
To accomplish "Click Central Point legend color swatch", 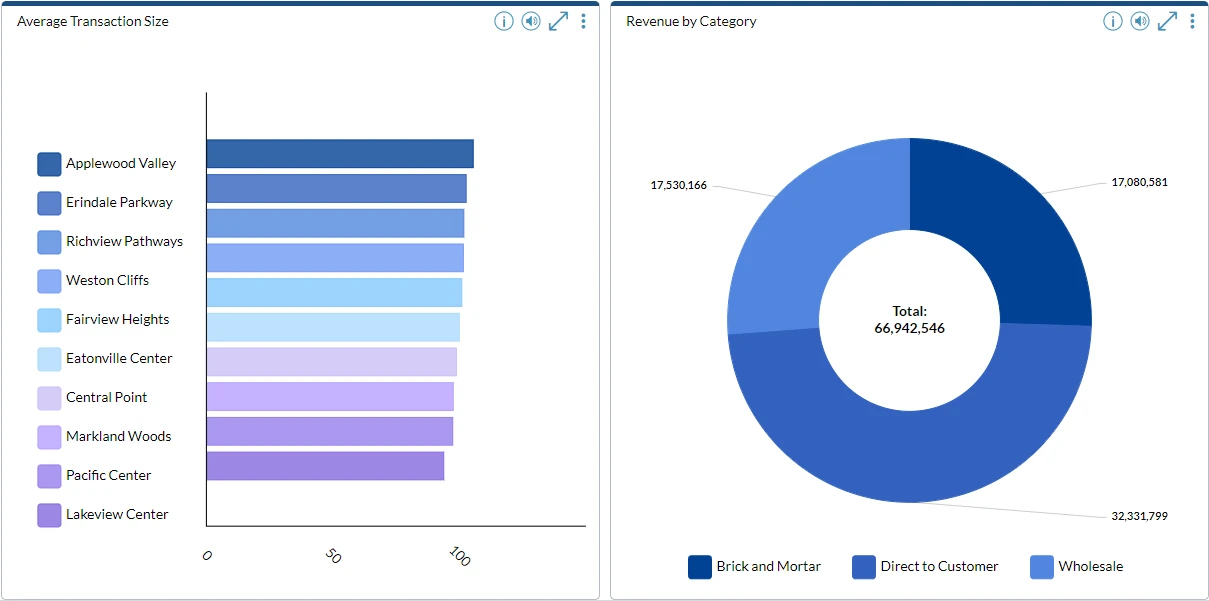I will click(x=49, y=398).
